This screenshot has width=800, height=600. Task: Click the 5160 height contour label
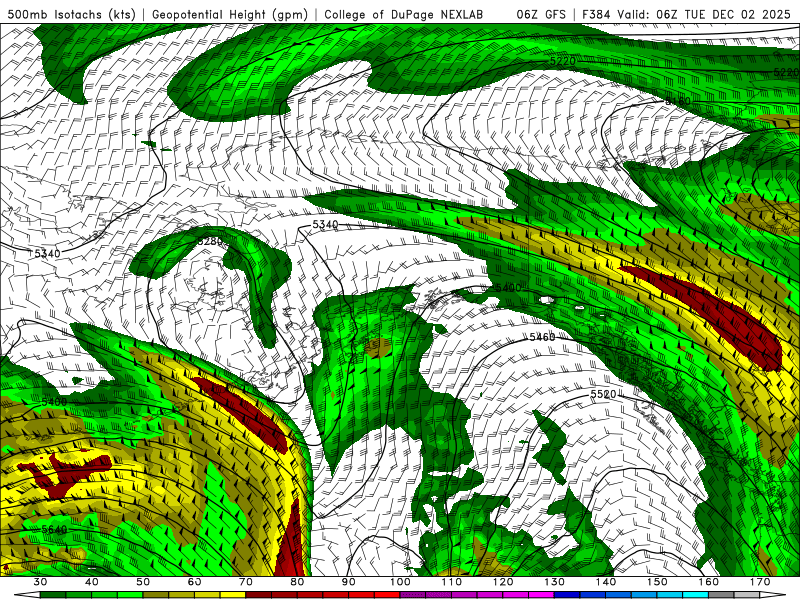point(678,101)
